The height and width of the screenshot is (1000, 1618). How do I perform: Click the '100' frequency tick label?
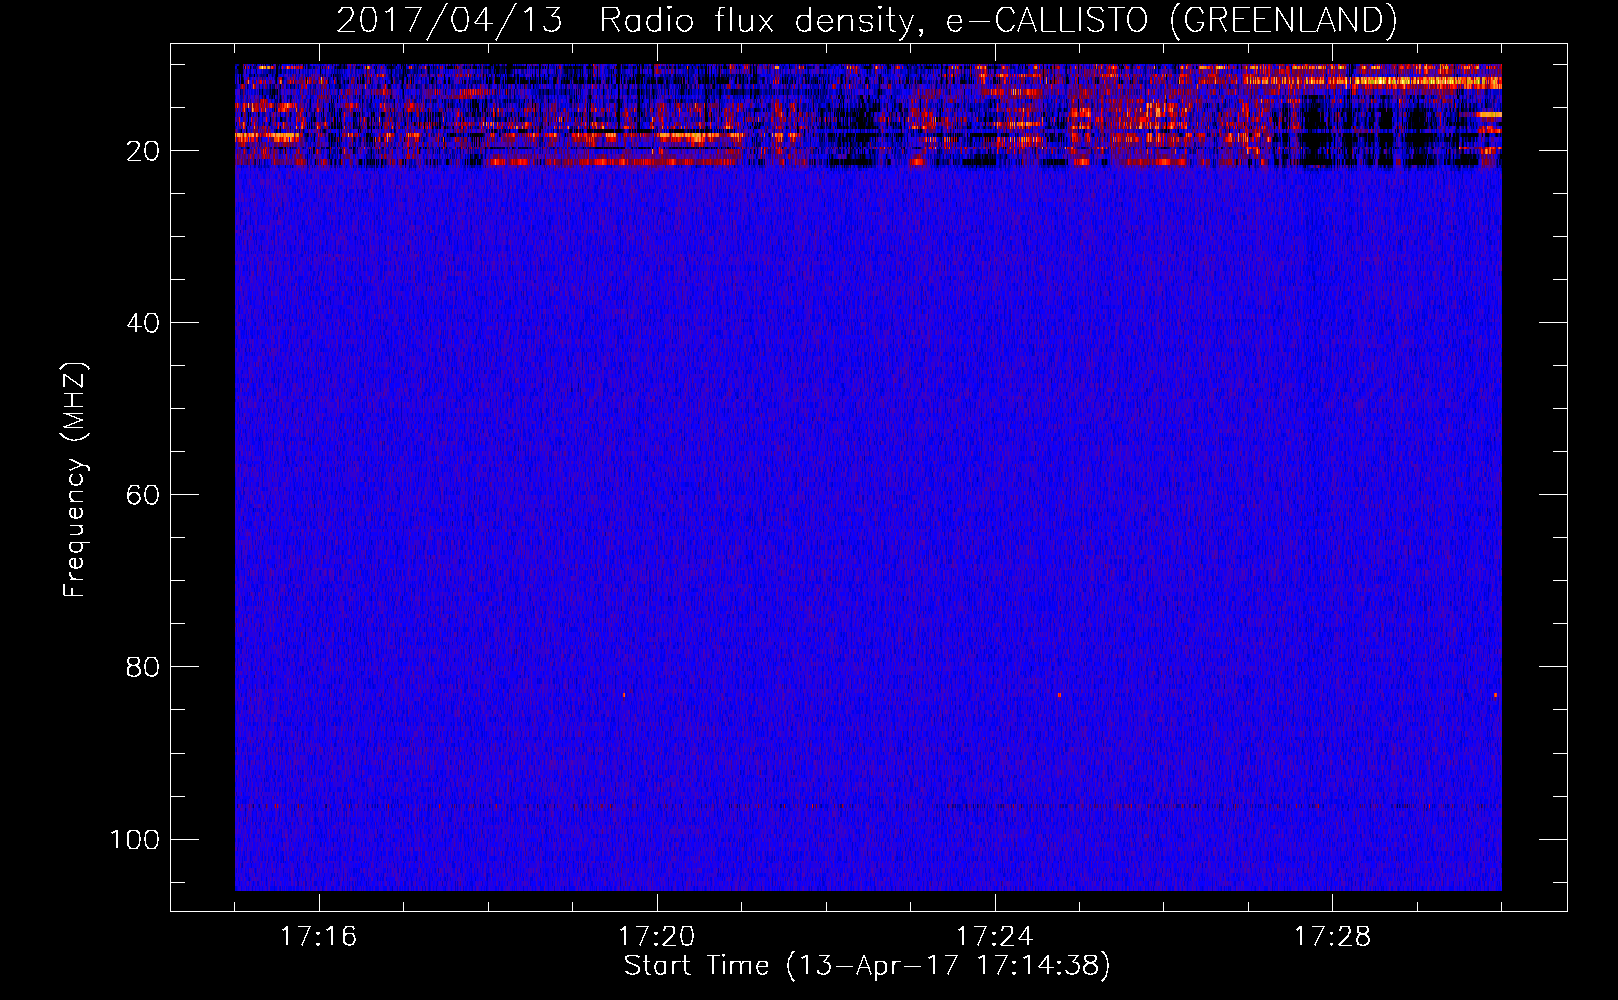(x=135, y=839)
